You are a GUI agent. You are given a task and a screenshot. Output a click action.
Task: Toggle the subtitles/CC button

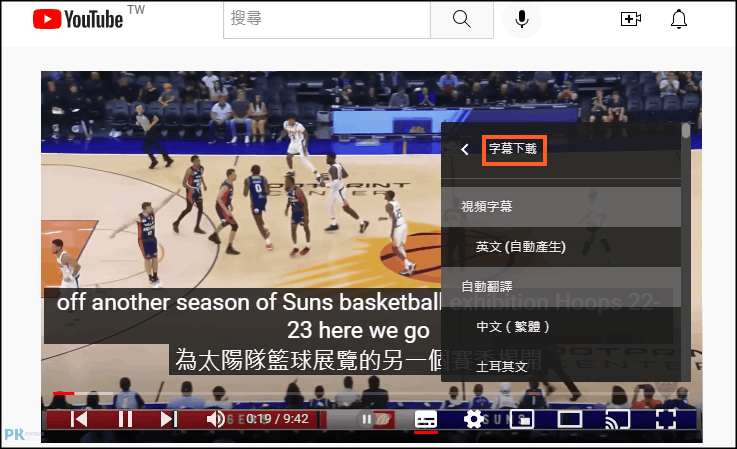point(426,419)
